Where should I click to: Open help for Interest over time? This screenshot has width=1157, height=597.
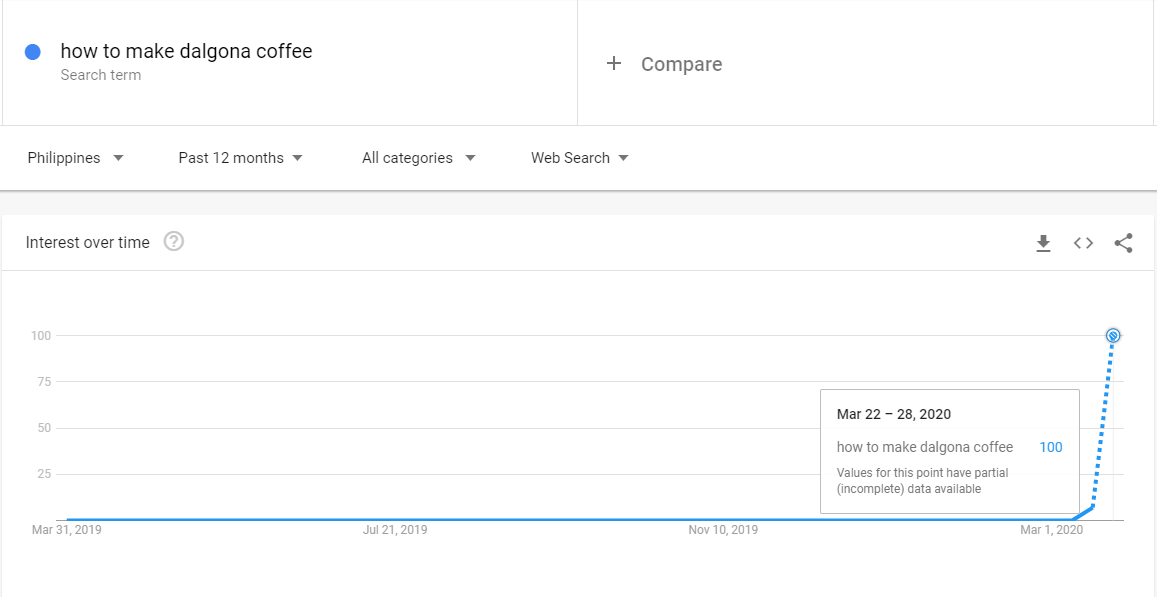coord(174,242)
